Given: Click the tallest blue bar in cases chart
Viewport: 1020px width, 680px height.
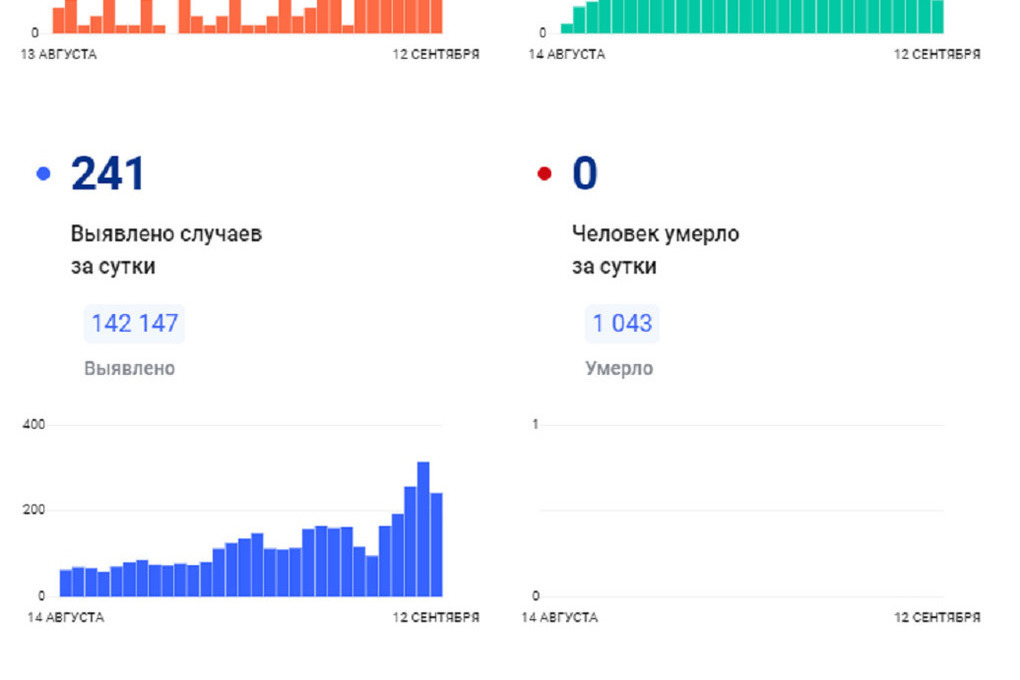Looking at the screenshot, I should pos(423,529).
